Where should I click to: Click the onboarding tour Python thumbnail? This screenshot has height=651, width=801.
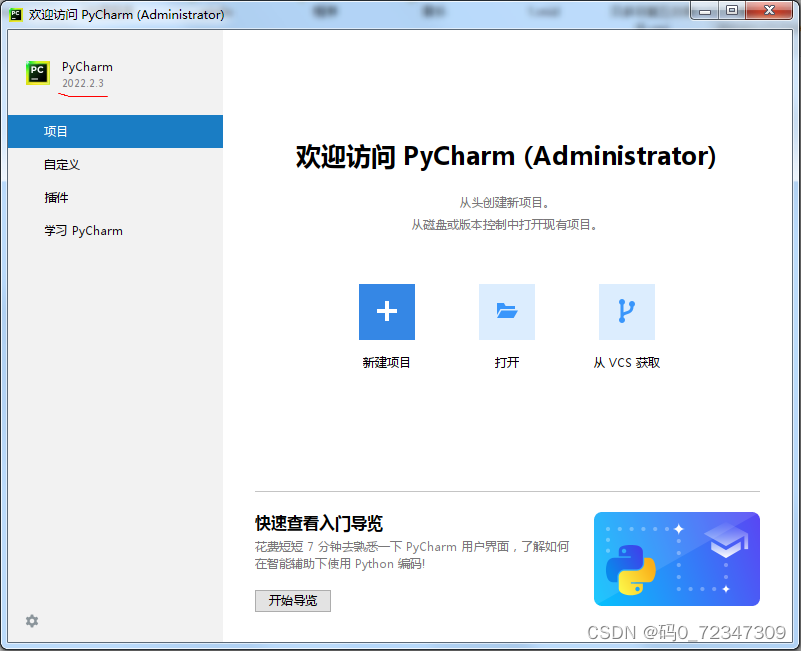677,559
